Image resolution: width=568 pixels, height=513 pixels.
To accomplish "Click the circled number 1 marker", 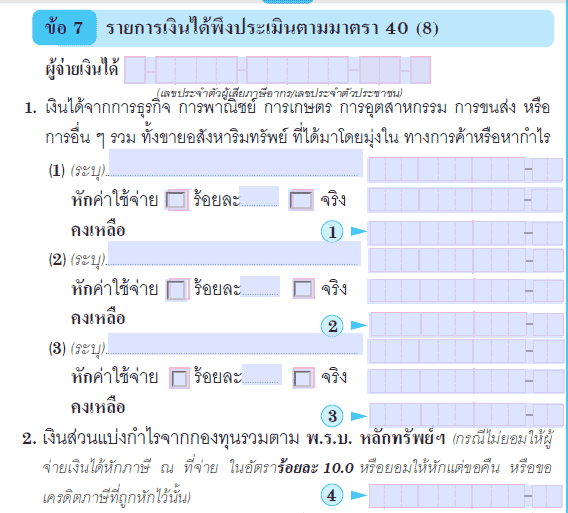I will pos(332,232).
